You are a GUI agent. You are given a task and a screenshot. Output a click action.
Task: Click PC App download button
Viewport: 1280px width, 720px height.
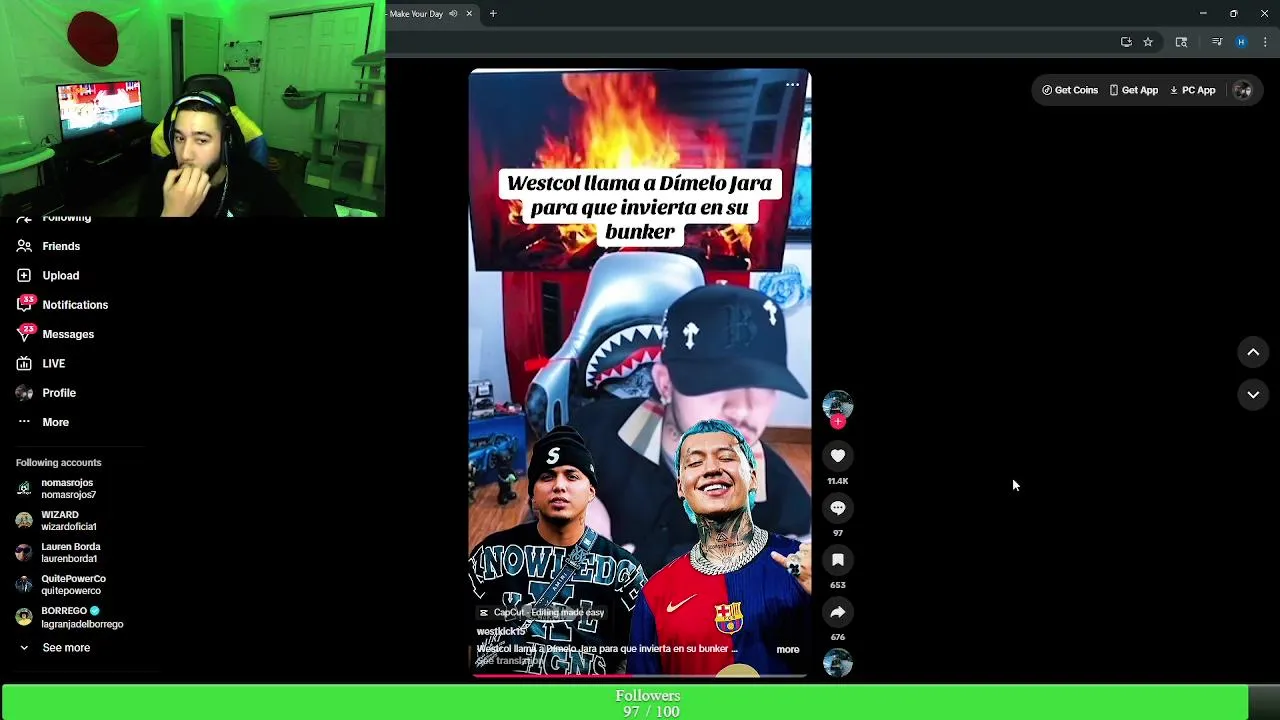[1193, 90]
